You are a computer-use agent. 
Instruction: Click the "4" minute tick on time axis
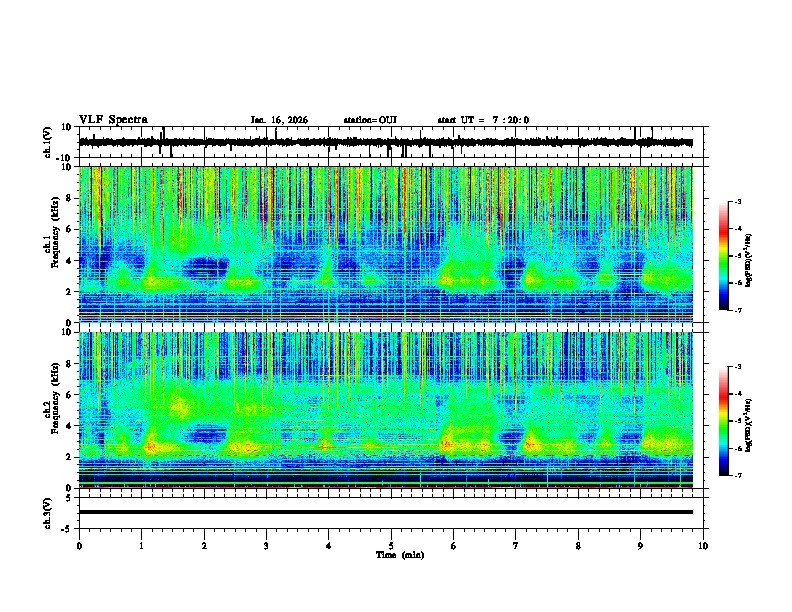pos(329,546)
